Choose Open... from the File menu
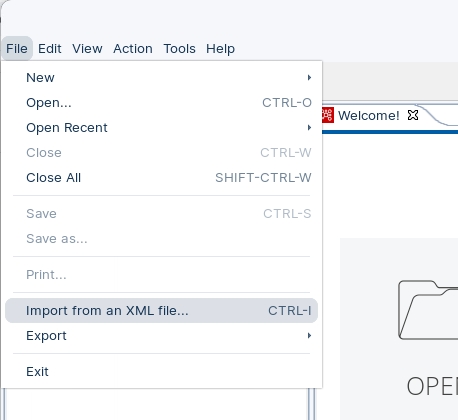 coord(162,103)
